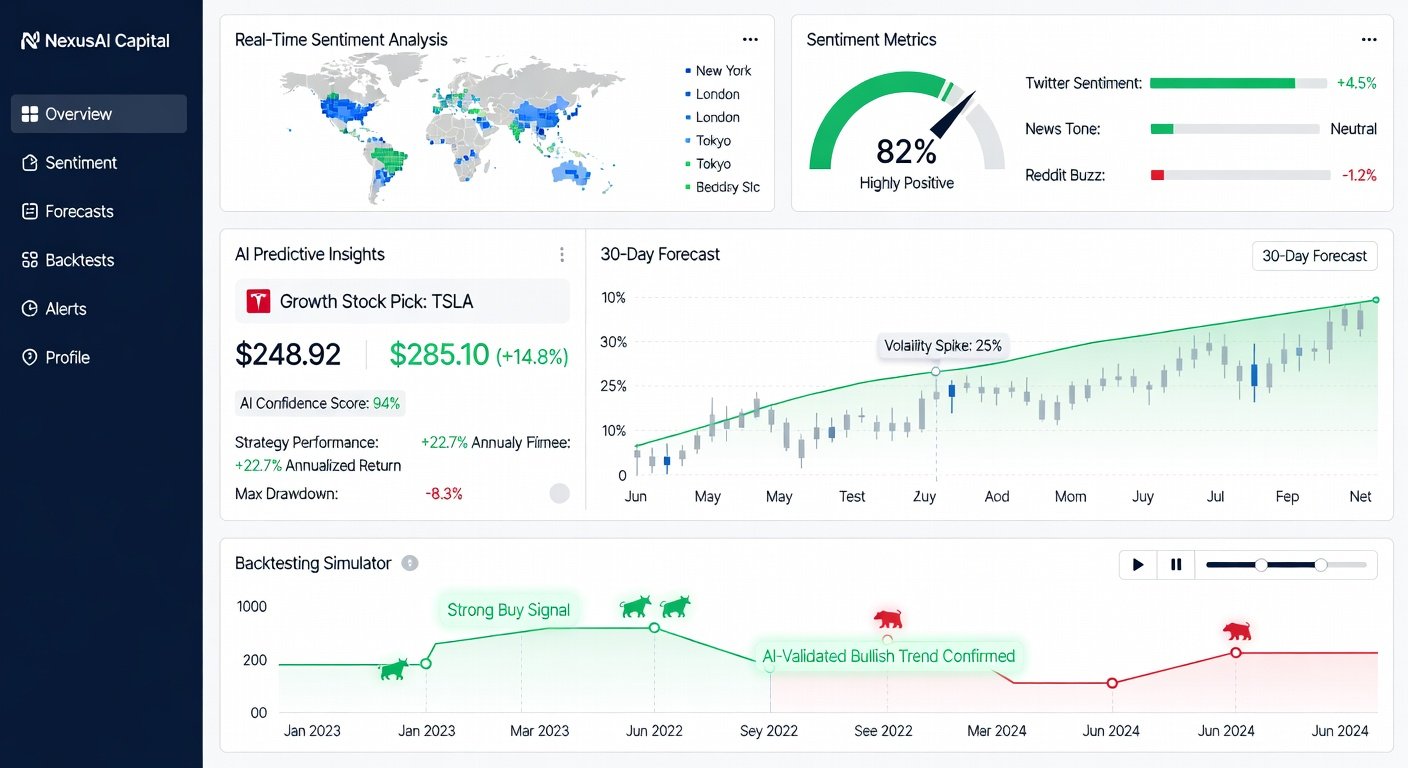Click the Alerts clock icon in sidebar
Viewport: 1408px width, 768px height.
[29, 309]
